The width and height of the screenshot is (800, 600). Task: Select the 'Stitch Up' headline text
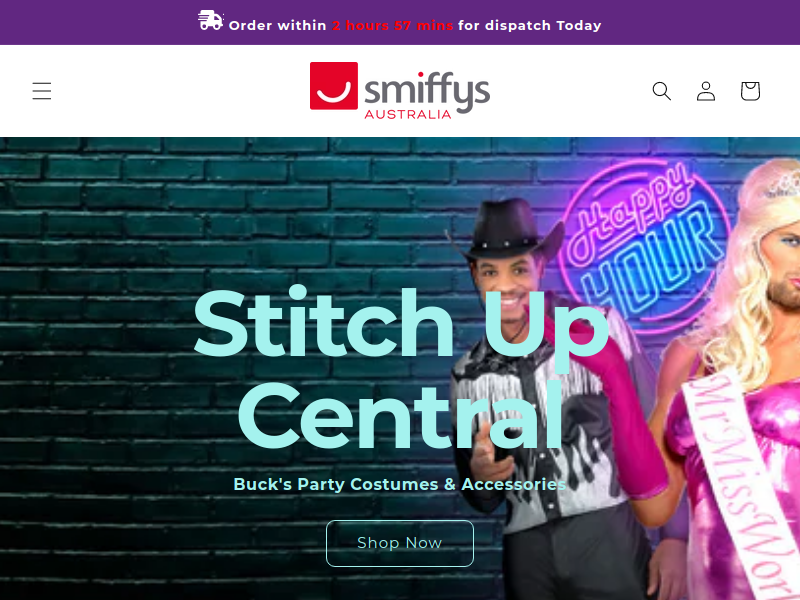pyautogui.click(x=401, y=325)
